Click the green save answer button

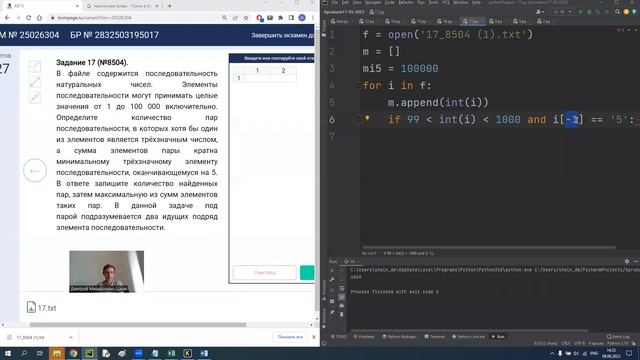[307, 273]
